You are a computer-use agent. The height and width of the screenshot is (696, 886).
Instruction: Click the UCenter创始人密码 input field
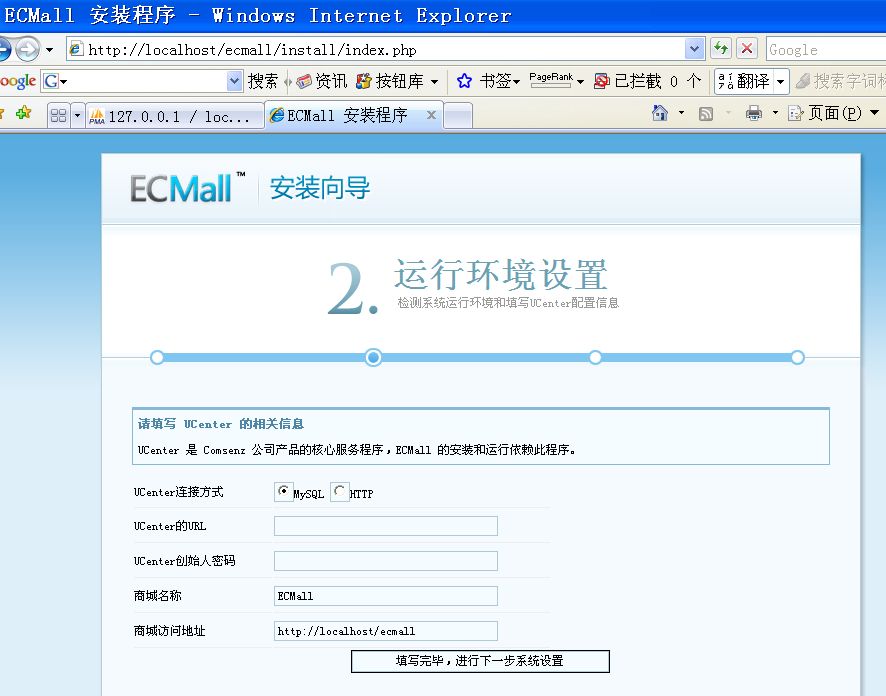386,561
